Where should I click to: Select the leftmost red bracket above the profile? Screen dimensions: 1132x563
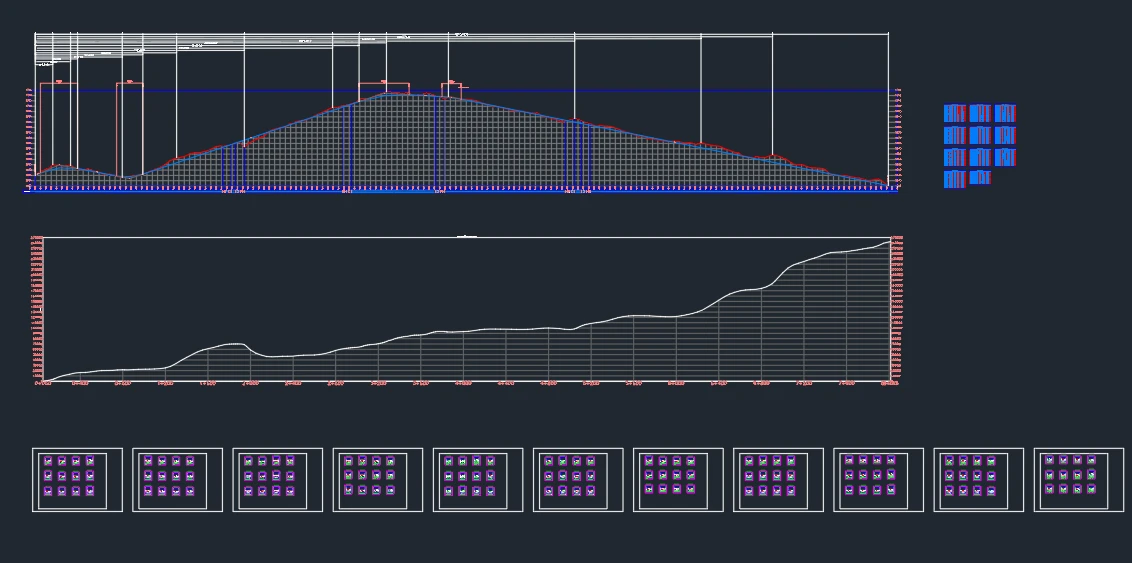pos(58,83)
